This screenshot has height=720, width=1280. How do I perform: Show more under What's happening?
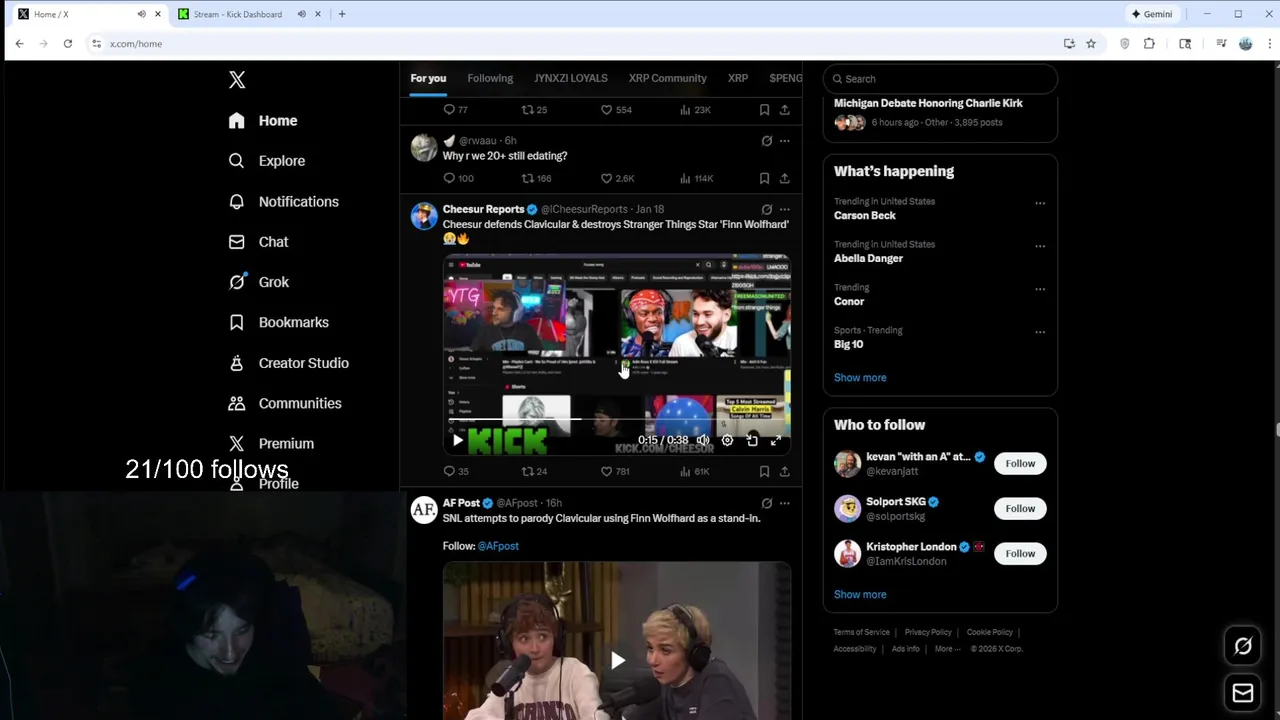coord(860,378)
